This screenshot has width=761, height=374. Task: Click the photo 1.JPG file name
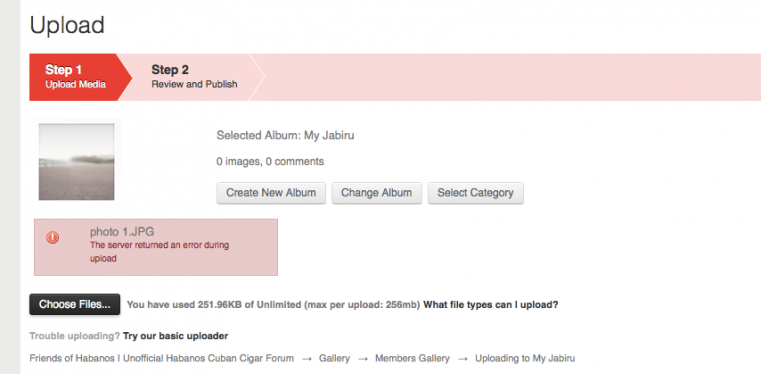coord(122,232)
